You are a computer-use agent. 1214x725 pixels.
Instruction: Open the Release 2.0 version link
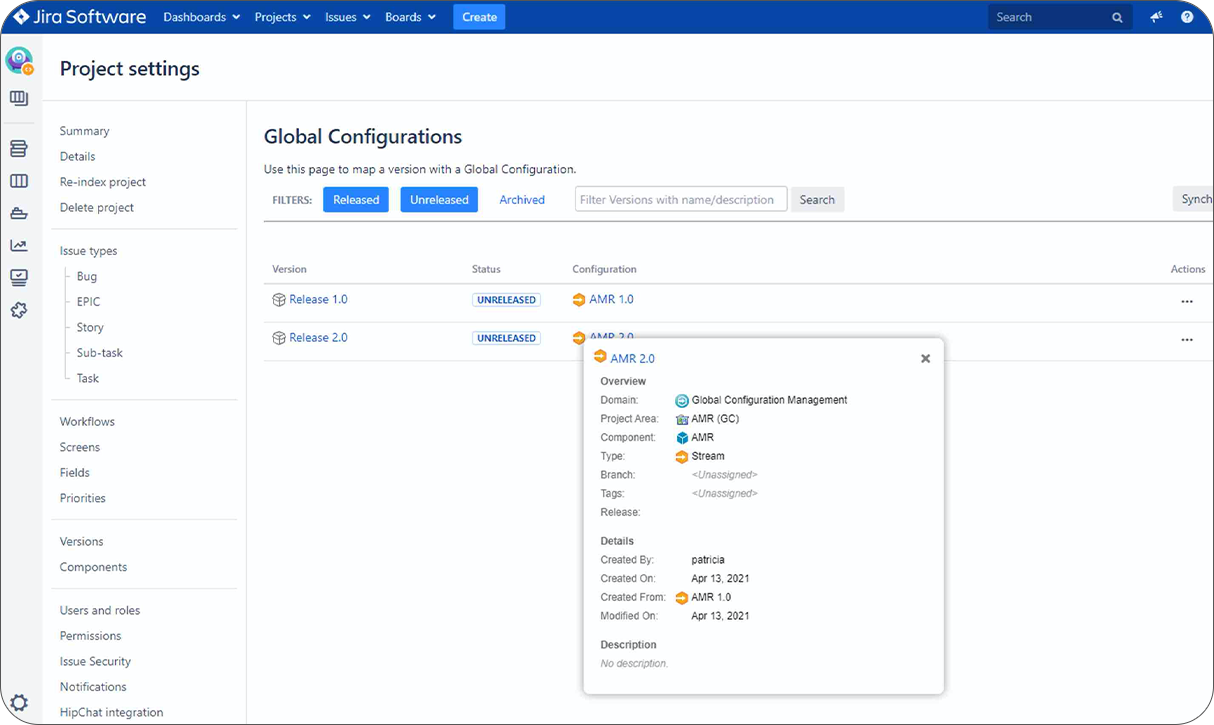point(318,338)
